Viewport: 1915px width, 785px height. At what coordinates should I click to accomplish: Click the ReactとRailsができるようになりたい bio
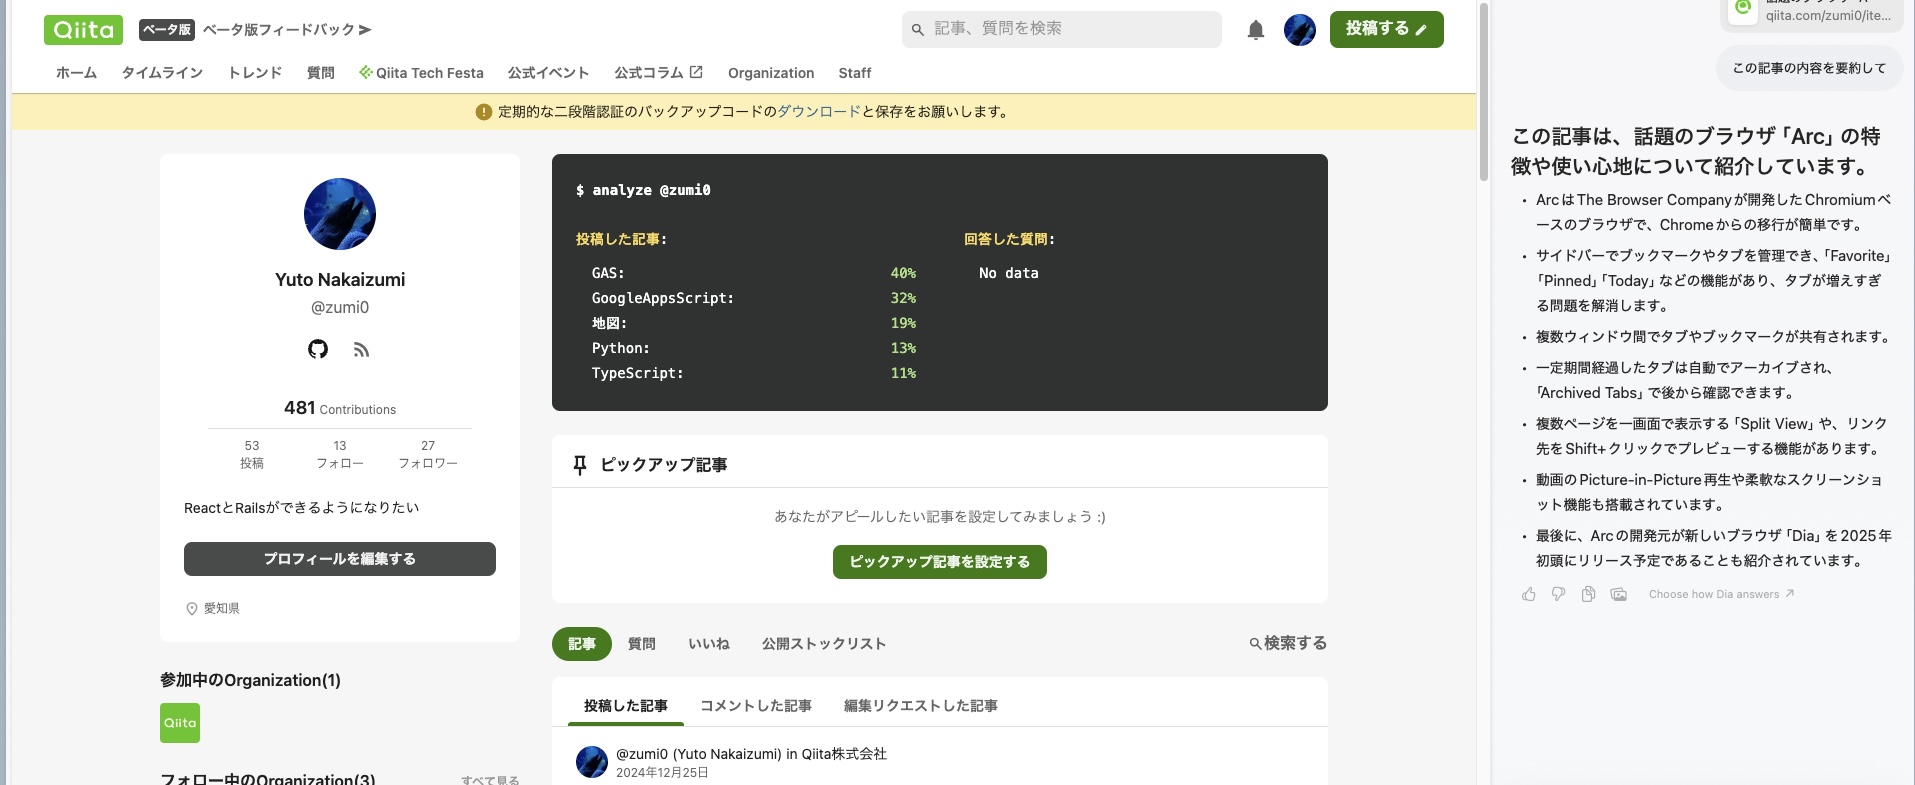click(x=302, y=508)
